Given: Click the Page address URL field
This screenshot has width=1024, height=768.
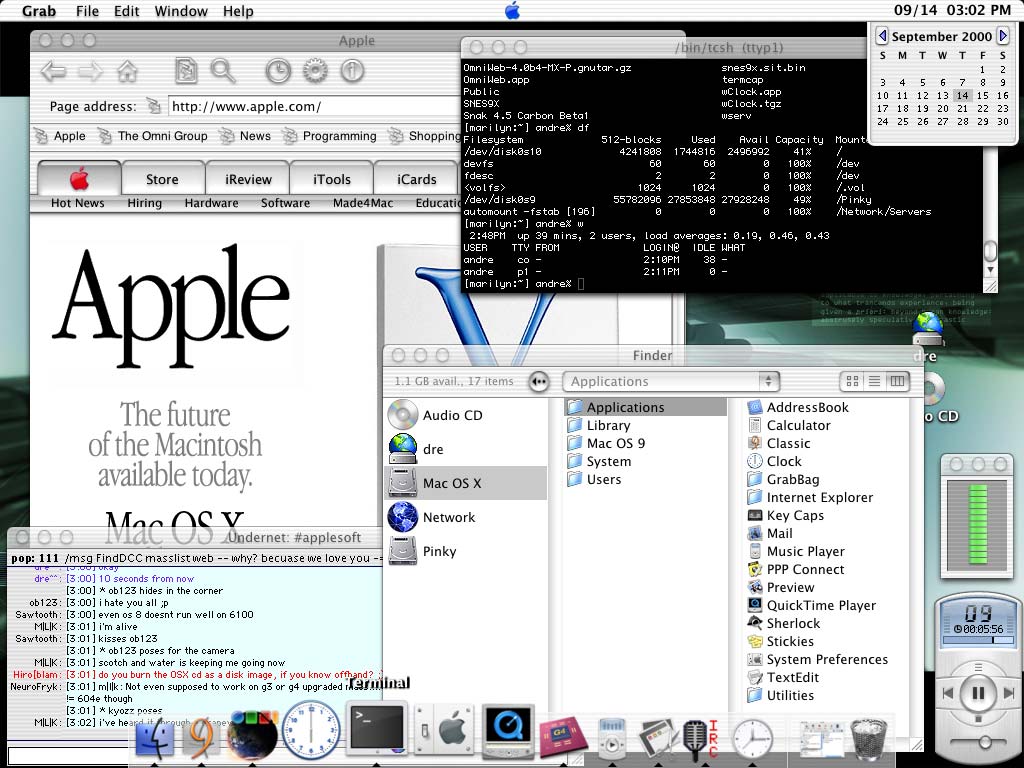Looking at the screenshot, I should click(x=310, y=106).
